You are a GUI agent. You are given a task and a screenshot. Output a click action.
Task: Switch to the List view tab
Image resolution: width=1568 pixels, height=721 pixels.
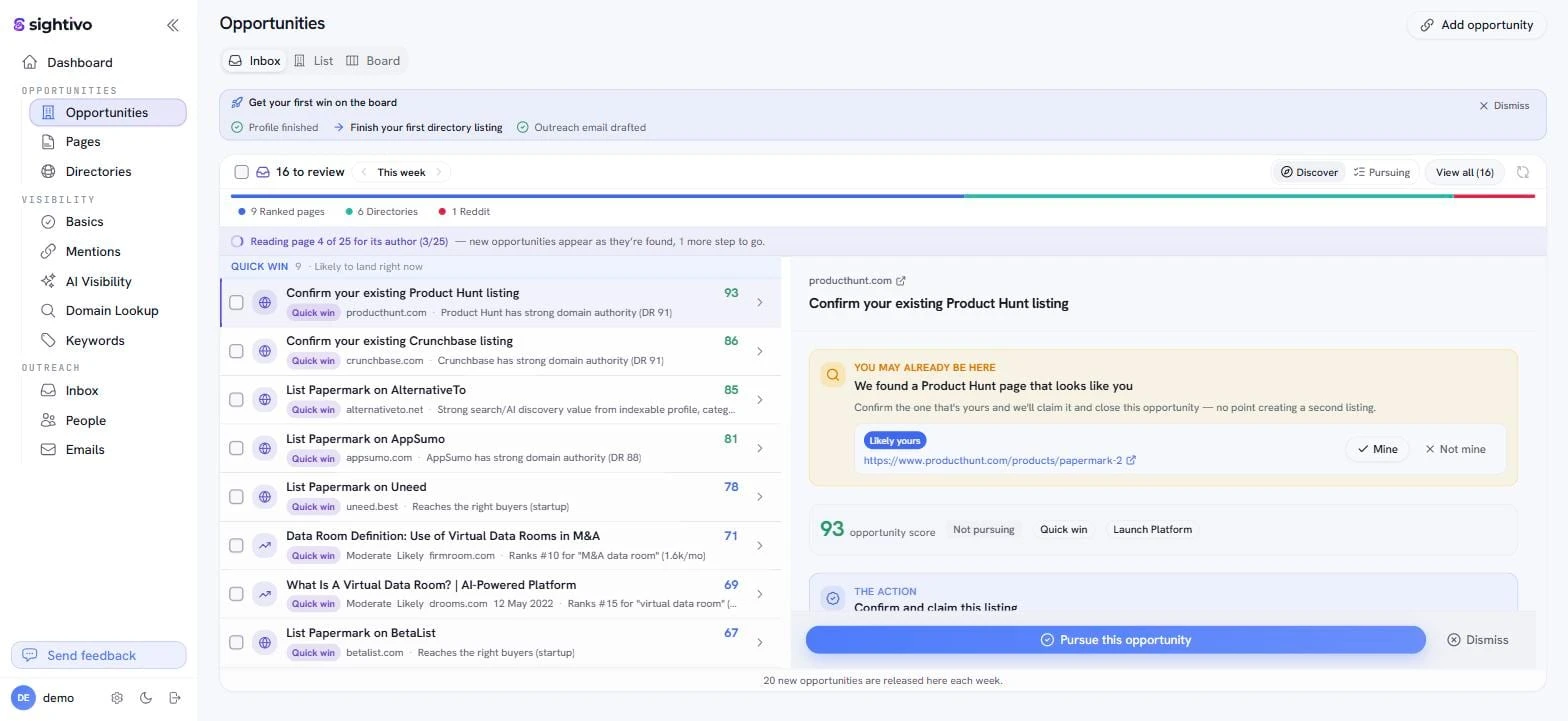tap(313, 61)
